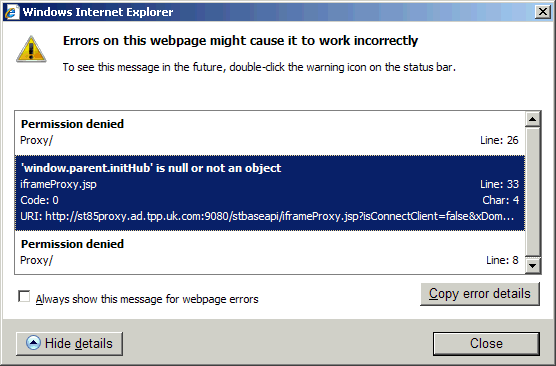Image resolution: width=556 pixels, height=366 pixels.
Task: Click Copy error details button
Action: point(480,294)
